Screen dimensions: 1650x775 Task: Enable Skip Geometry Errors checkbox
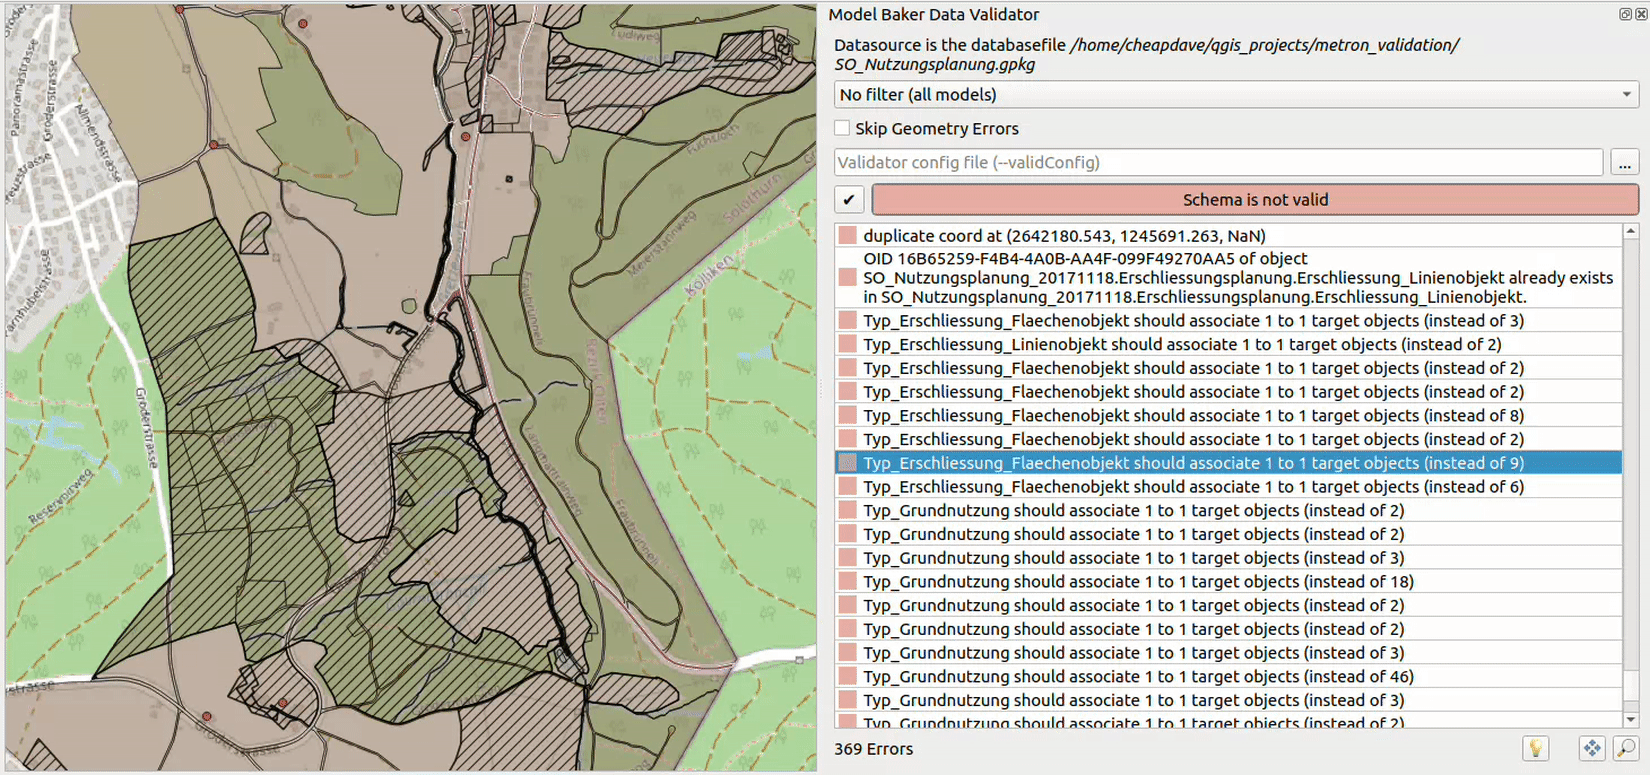click(x=843, y=128)
